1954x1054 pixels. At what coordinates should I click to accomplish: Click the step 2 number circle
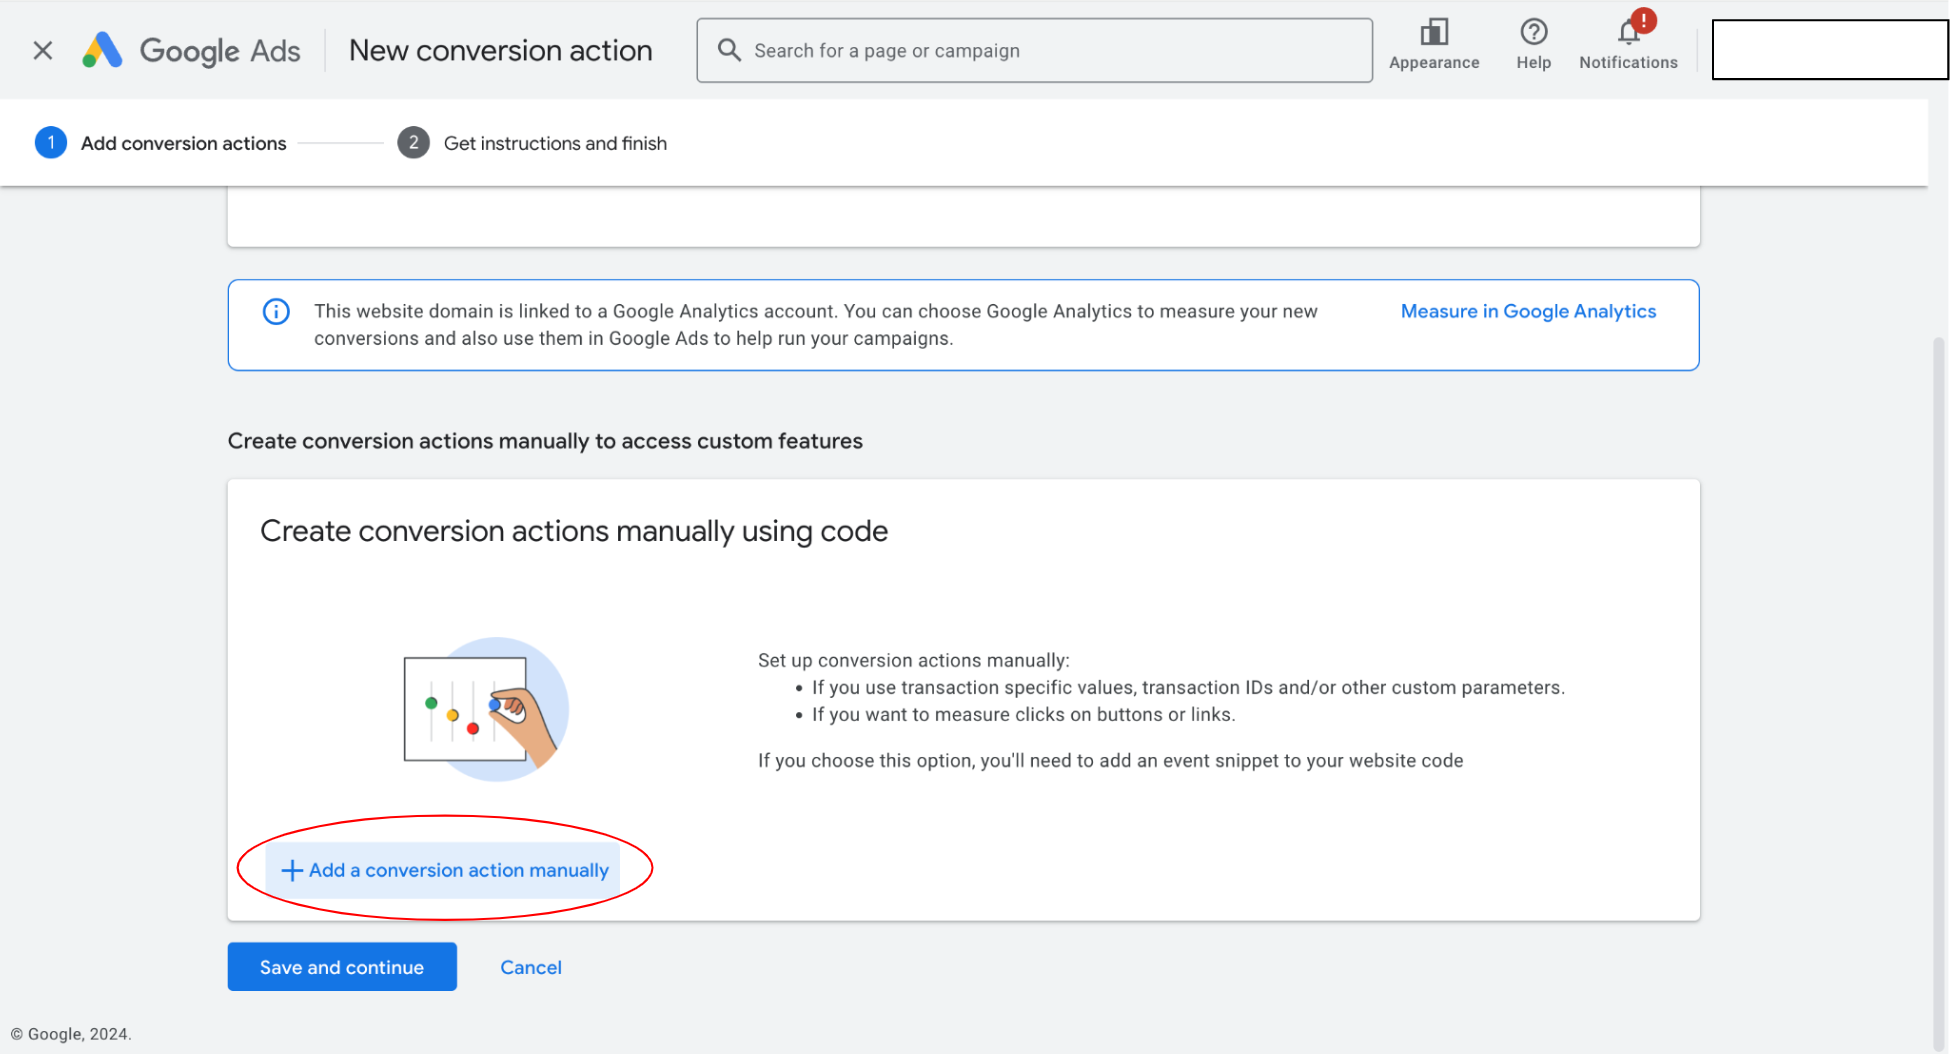click(413, 143)
